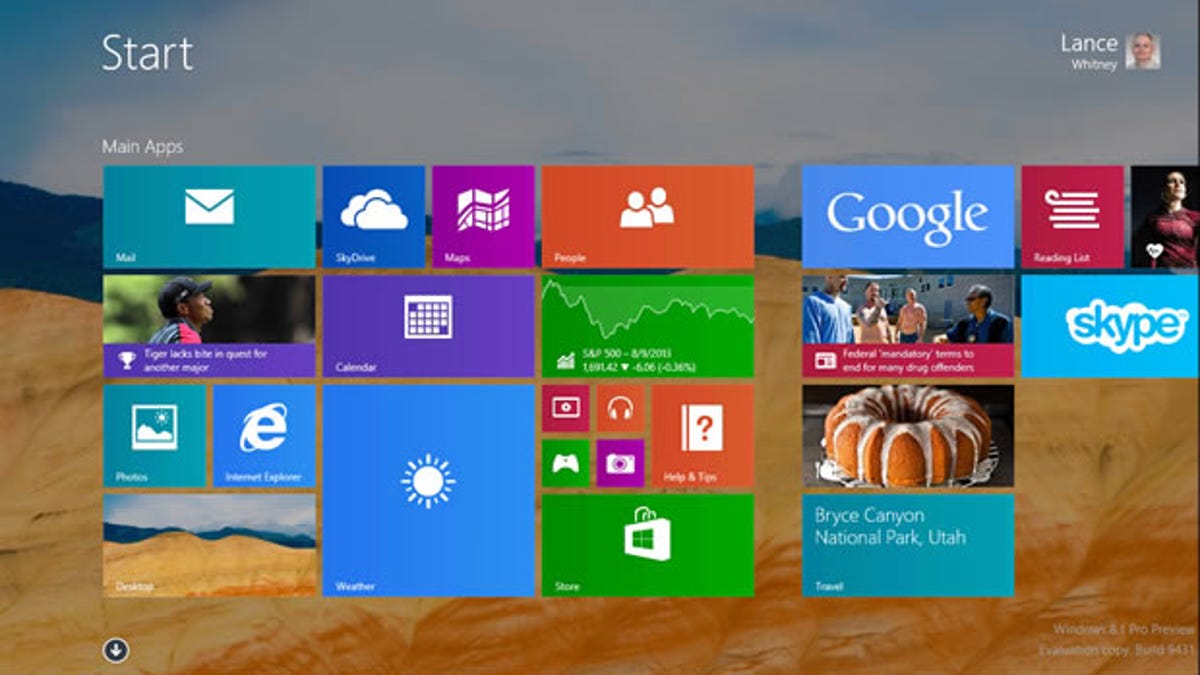The height and width of the screenshot is (675, 1200).
Task: Open the Maps app
Action: click(x=482, y=215)
